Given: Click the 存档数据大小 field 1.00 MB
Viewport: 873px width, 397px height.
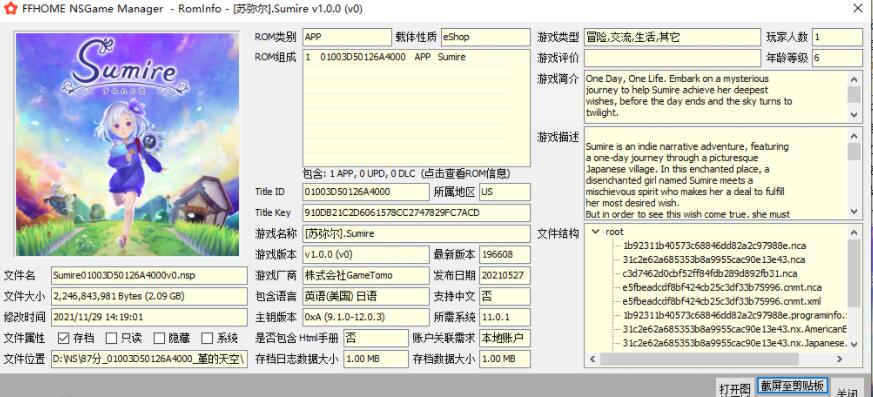Looking at the screenshot, I should [505, 359].
